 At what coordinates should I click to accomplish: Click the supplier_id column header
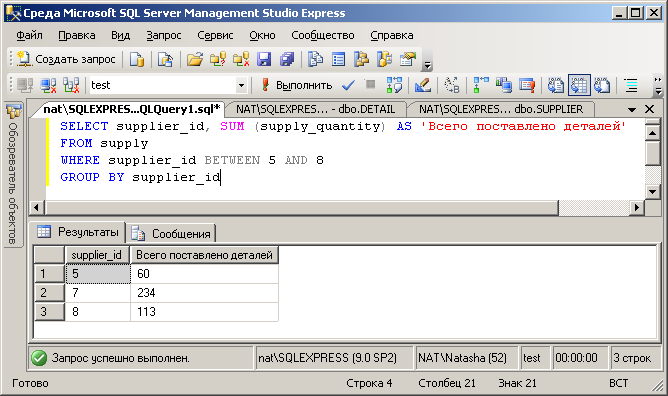[97, 255]
